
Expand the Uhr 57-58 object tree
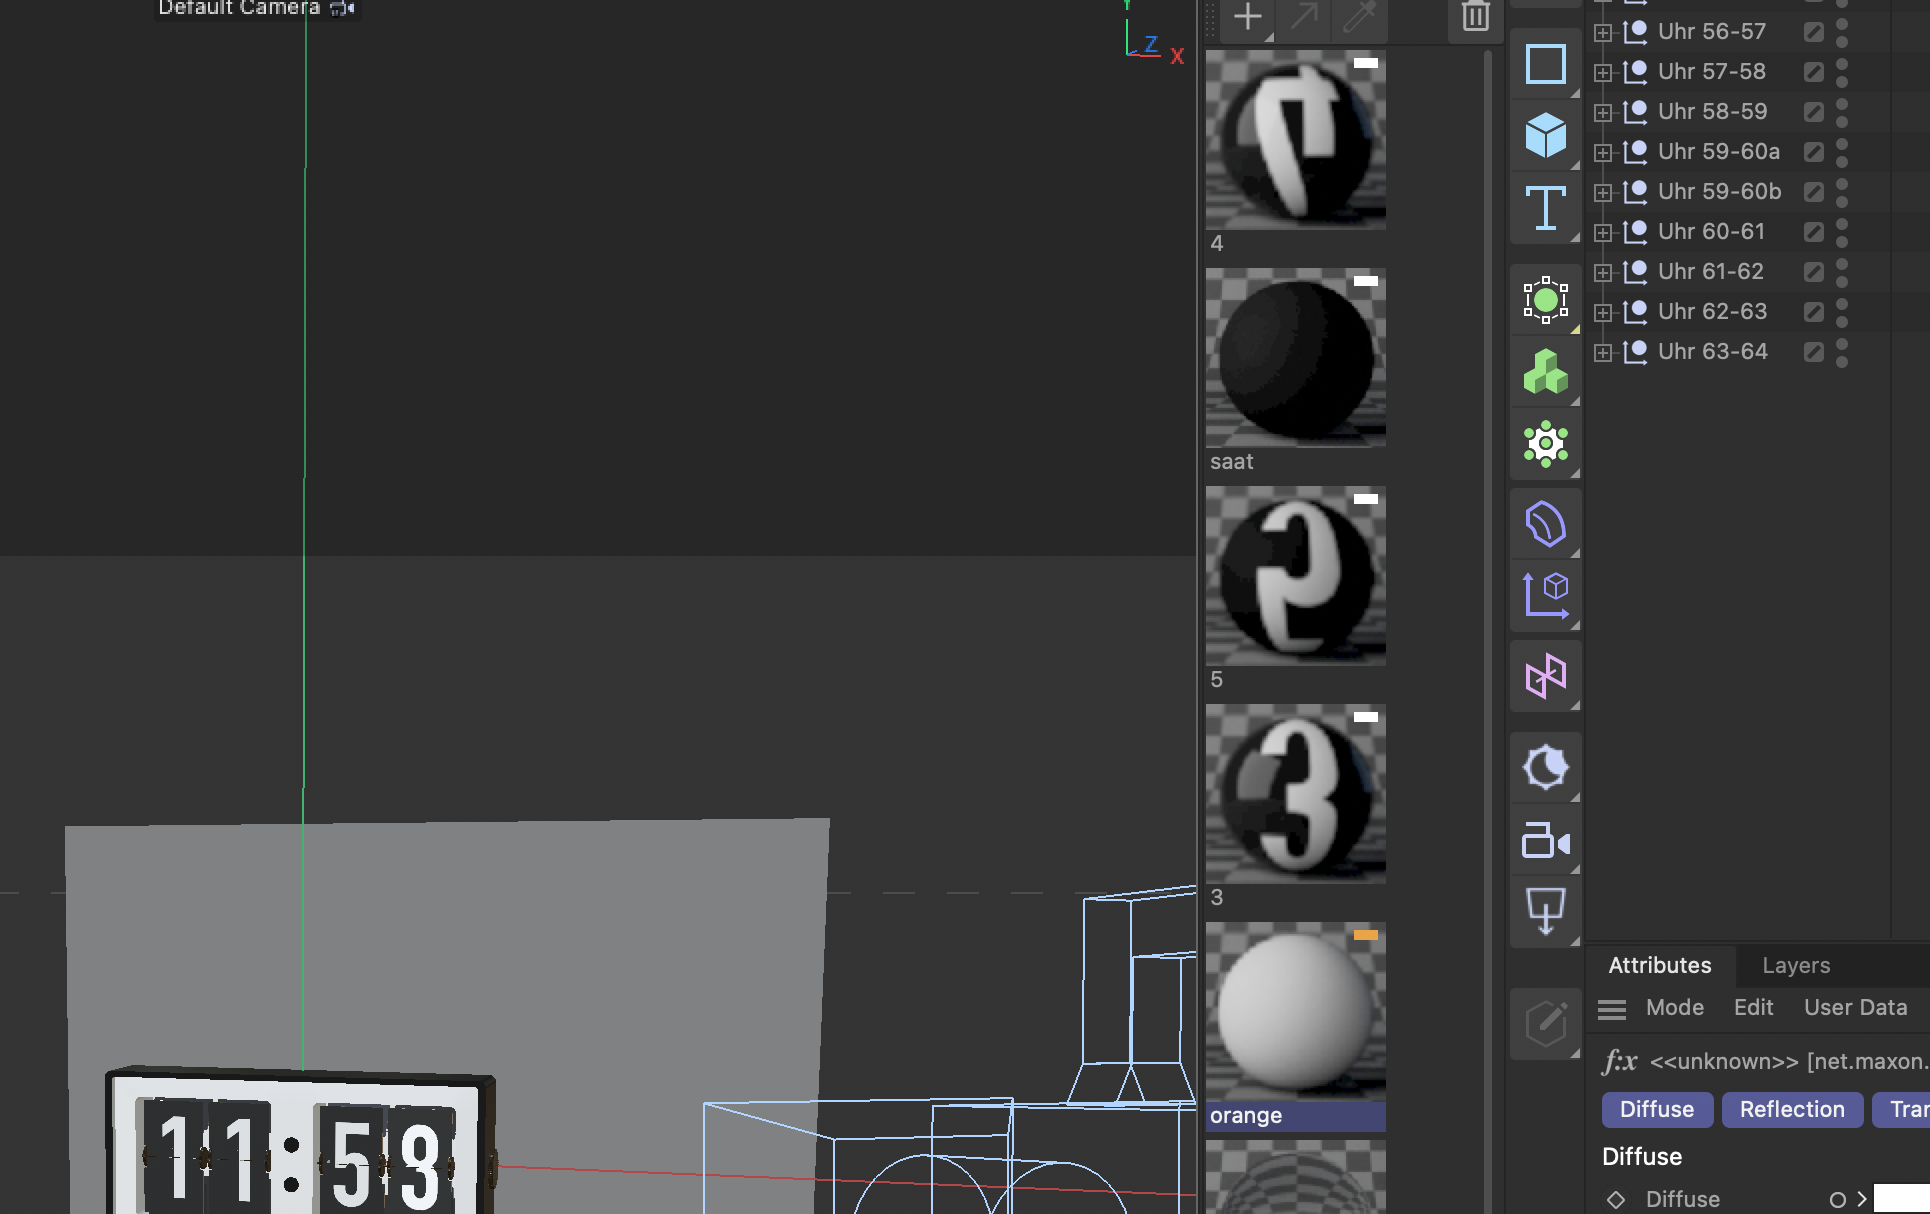tap(1603, 73)
